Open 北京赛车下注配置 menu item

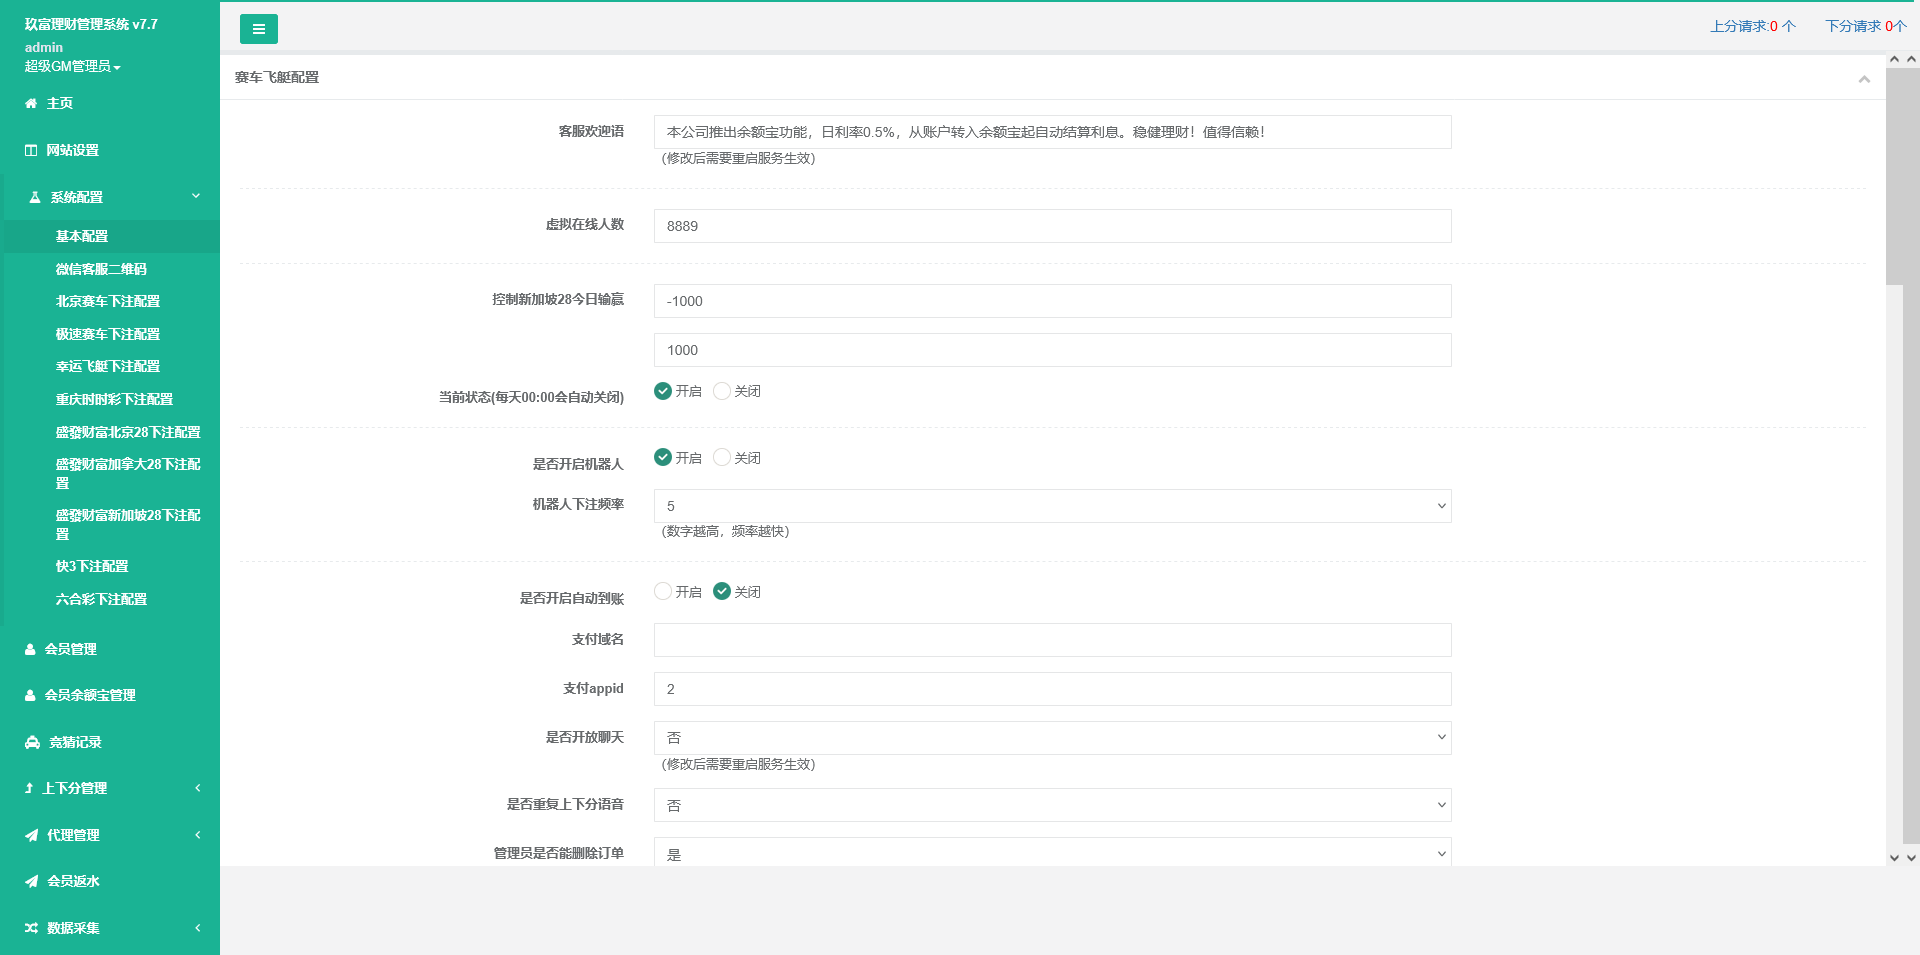point(110,301)
